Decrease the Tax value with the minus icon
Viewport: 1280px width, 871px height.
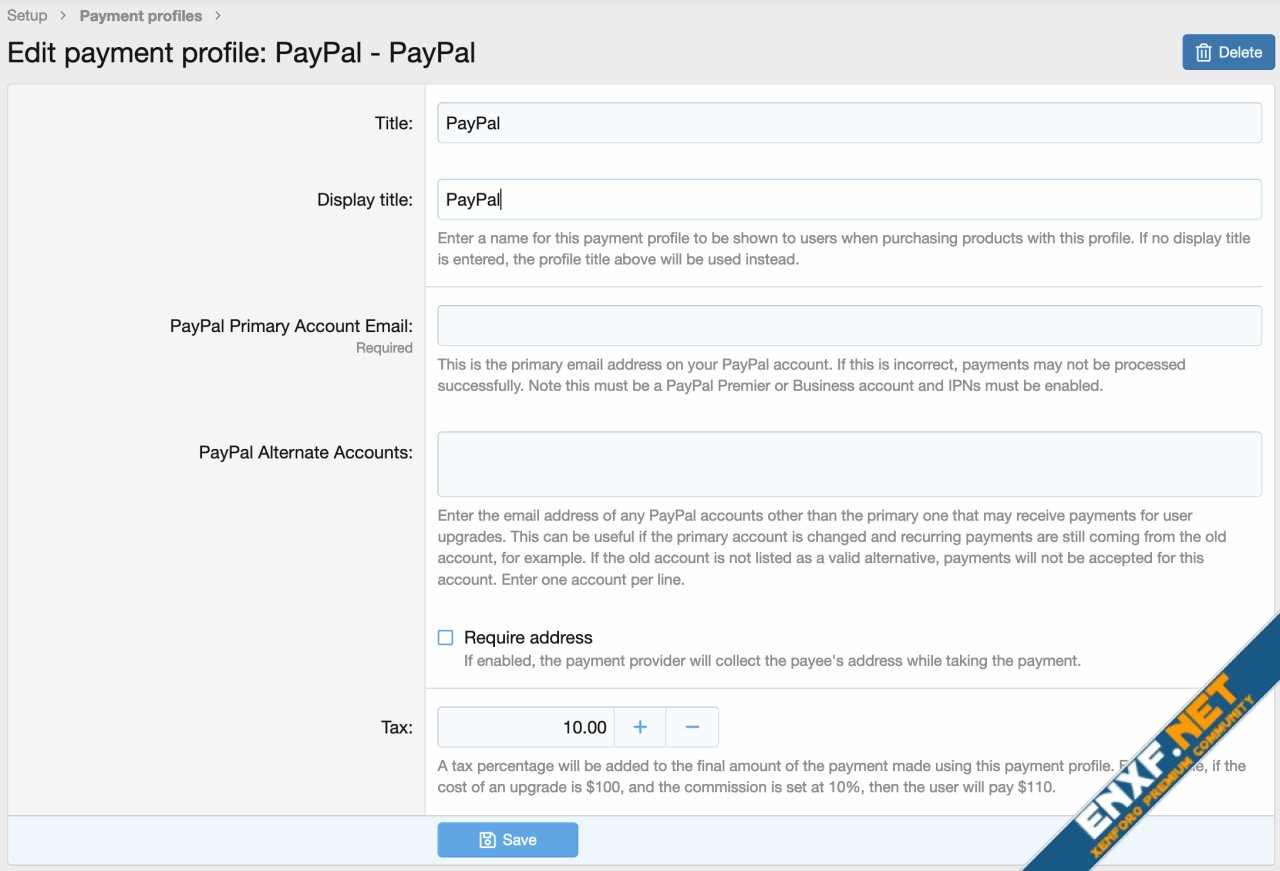tap(692, 727)
